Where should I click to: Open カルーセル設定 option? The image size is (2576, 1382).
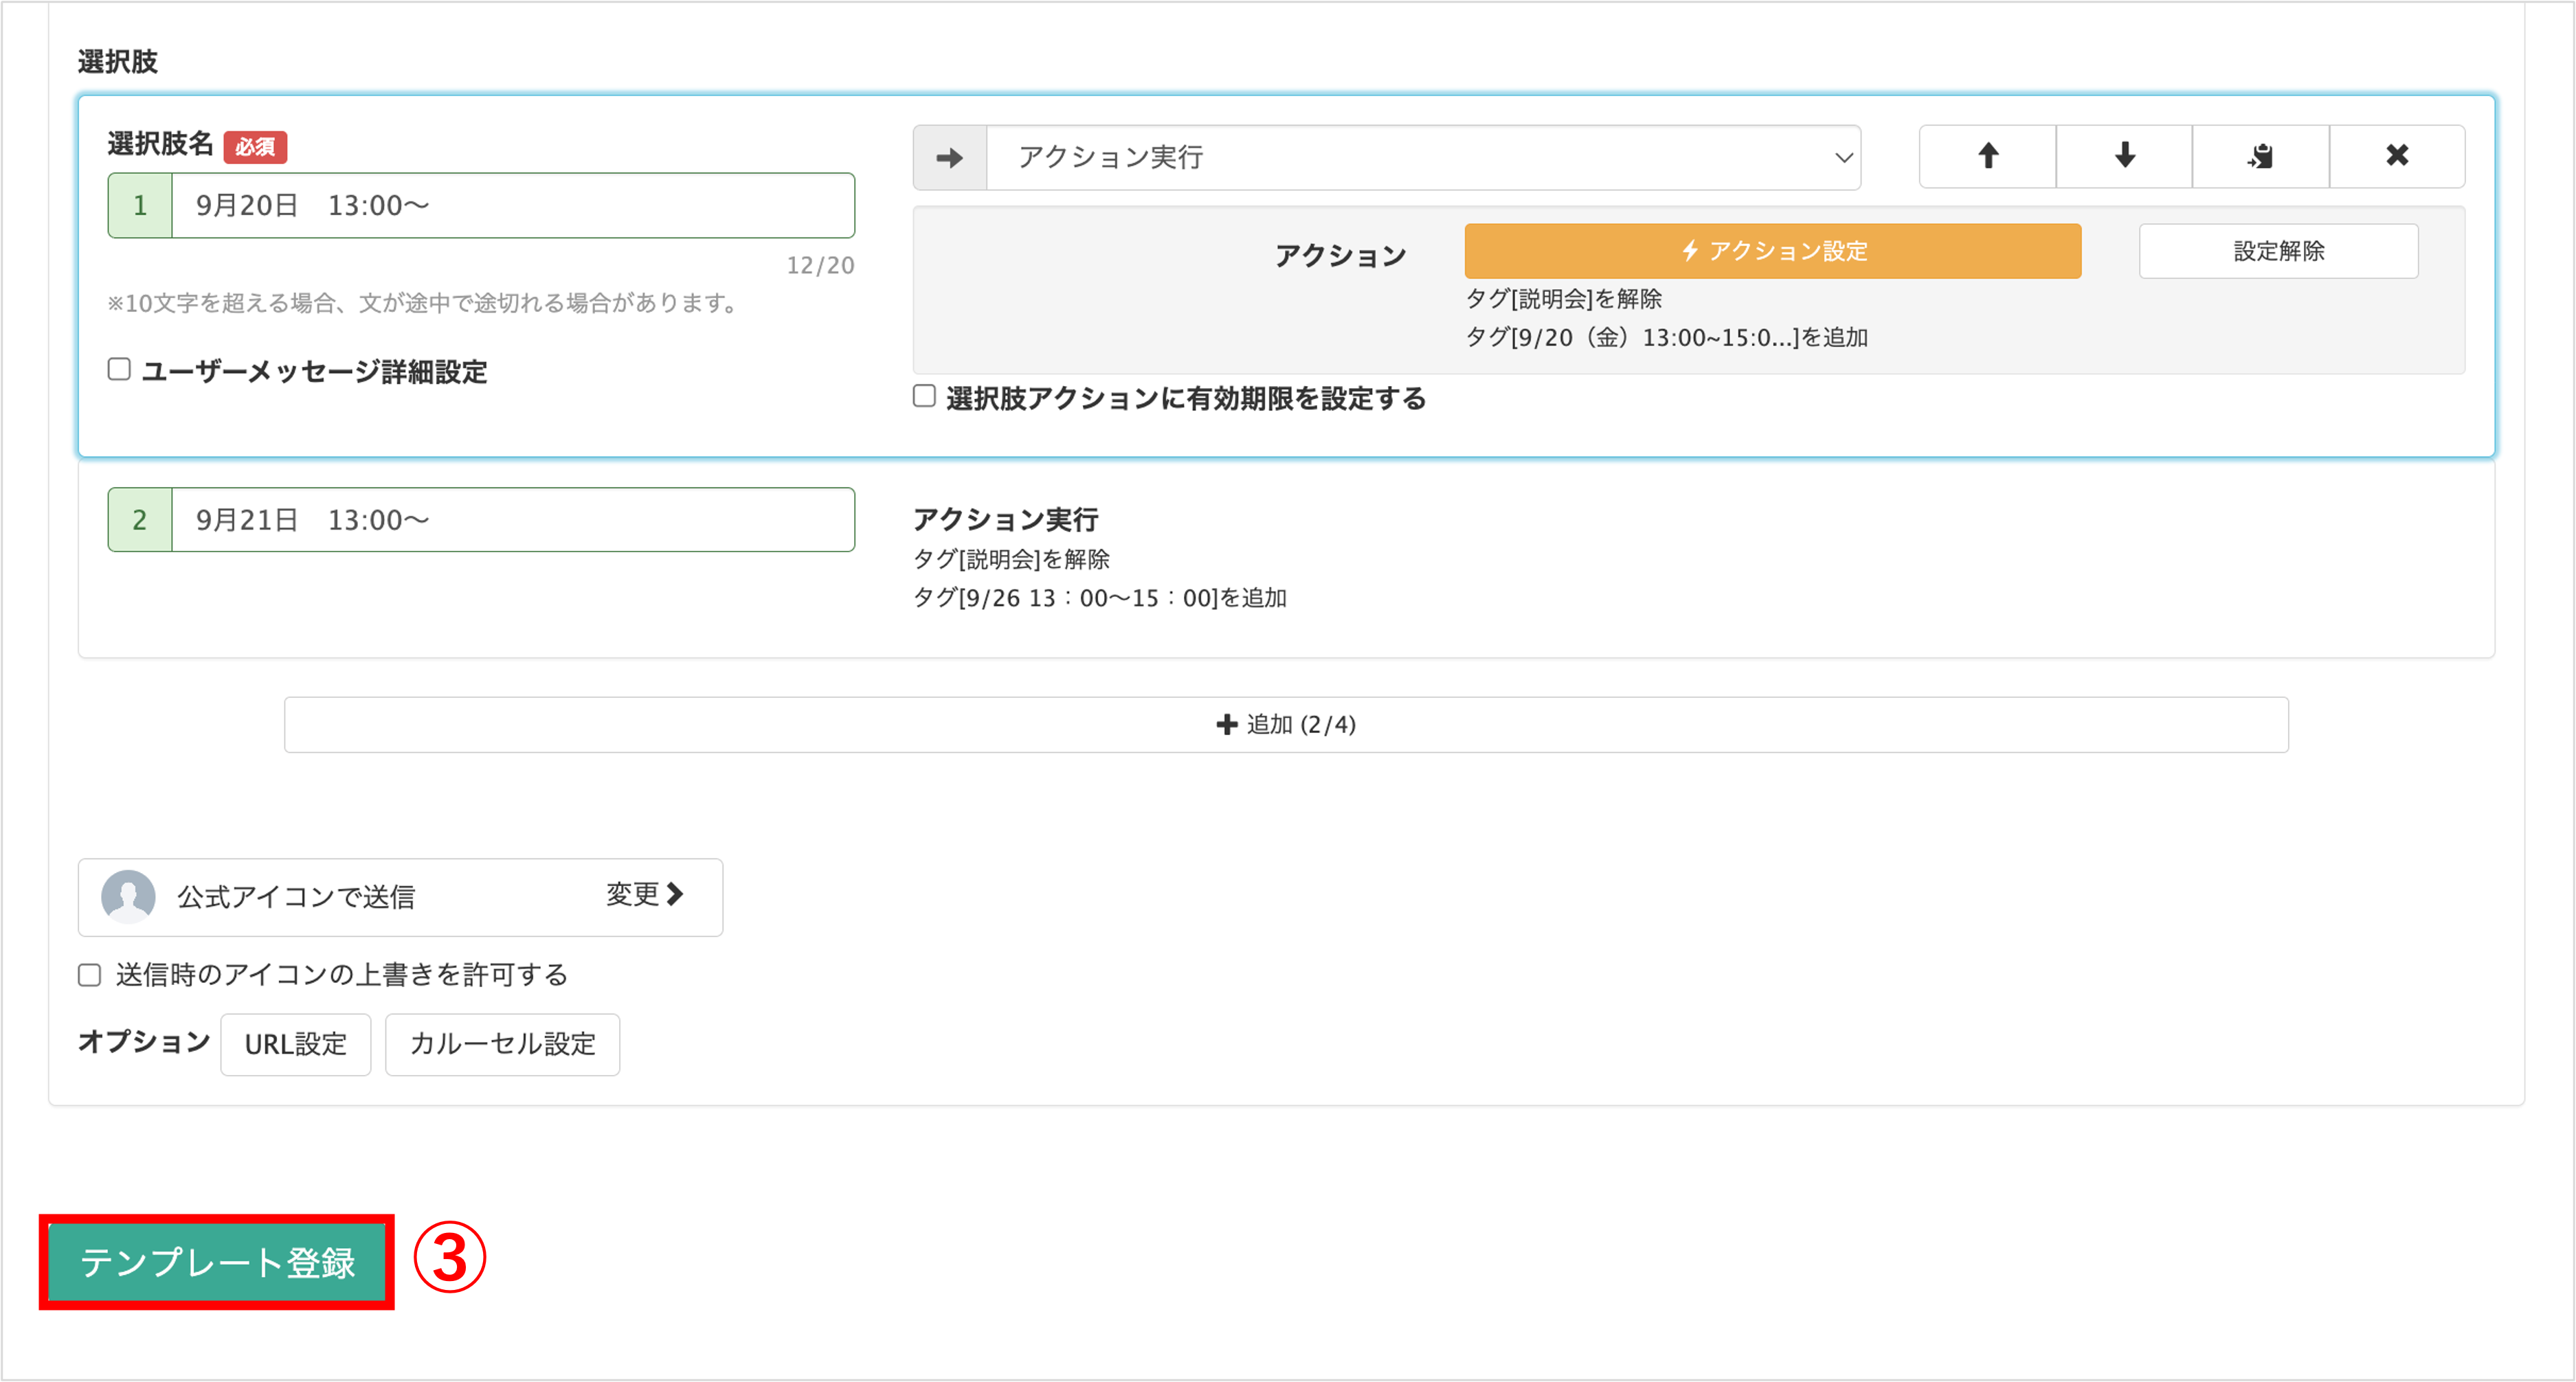point(502,1044)
